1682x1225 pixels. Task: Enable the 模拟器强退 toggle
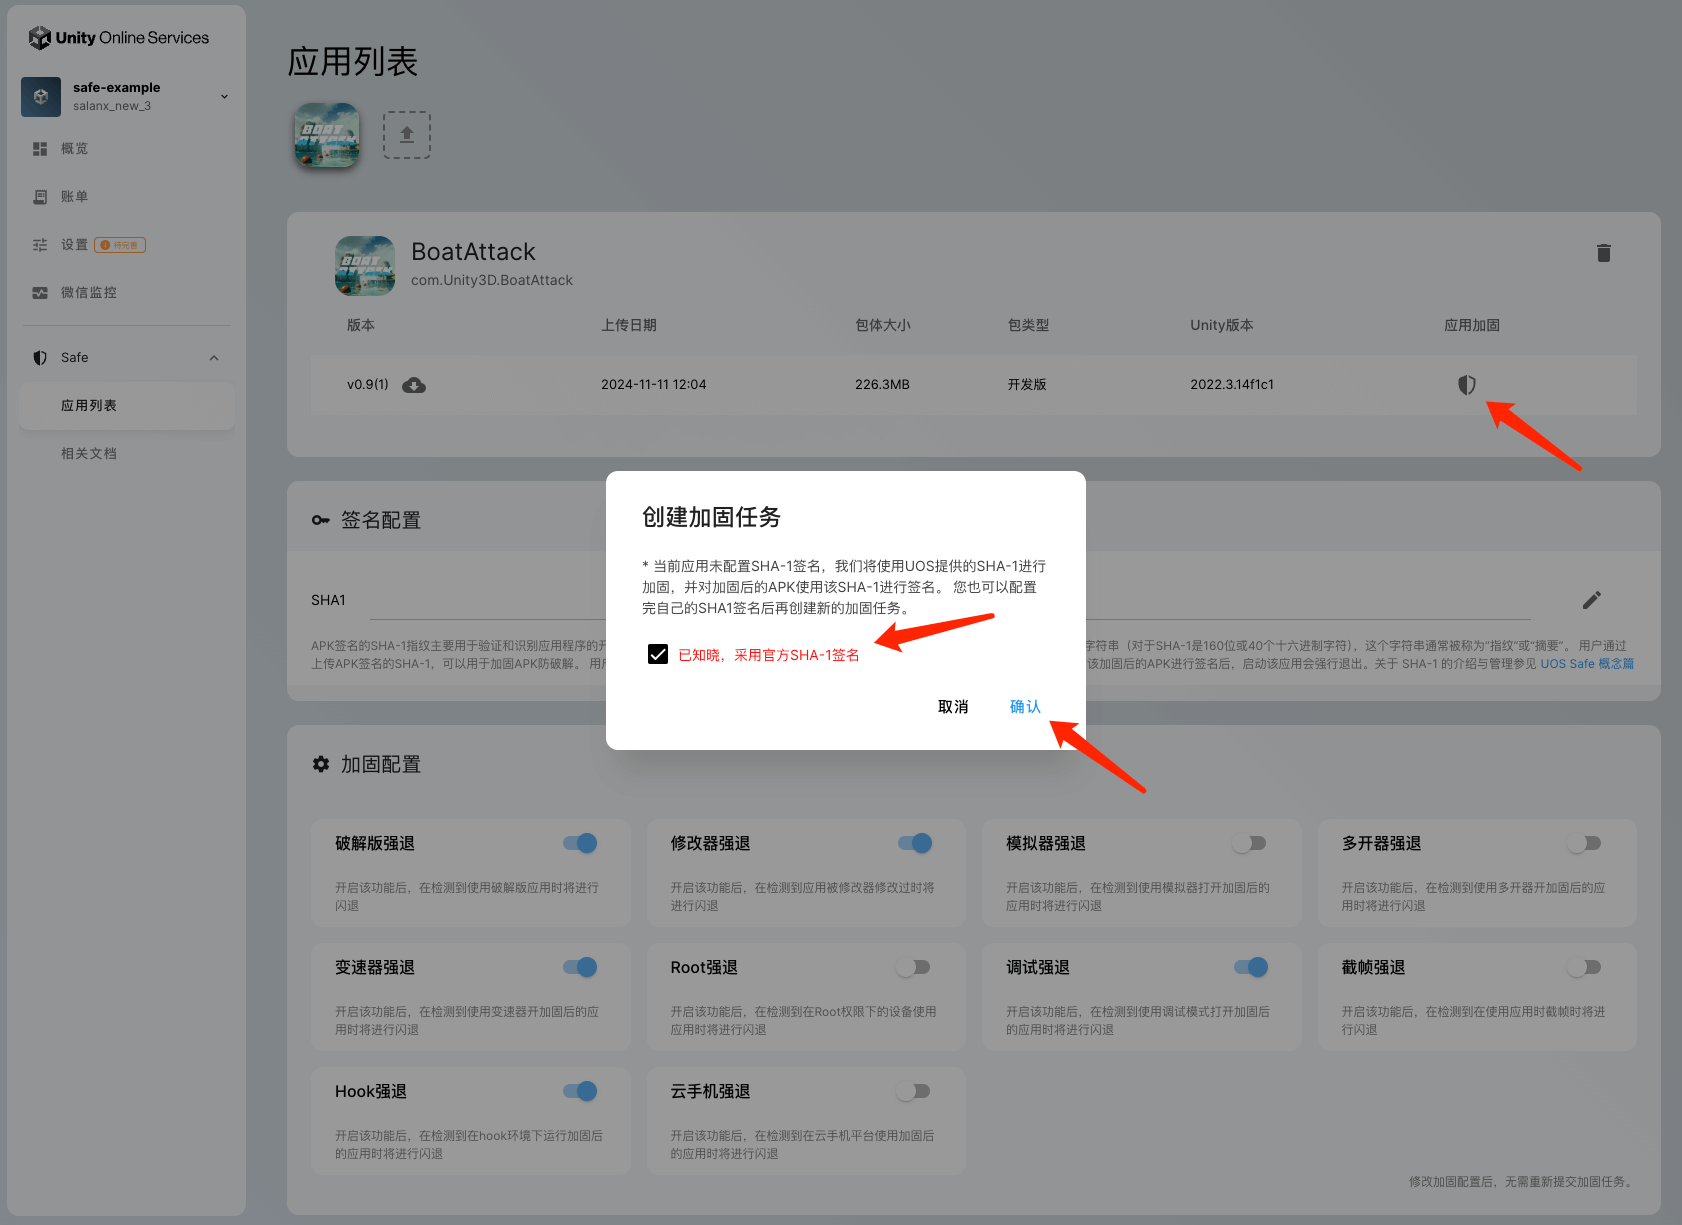[1250, 843]
